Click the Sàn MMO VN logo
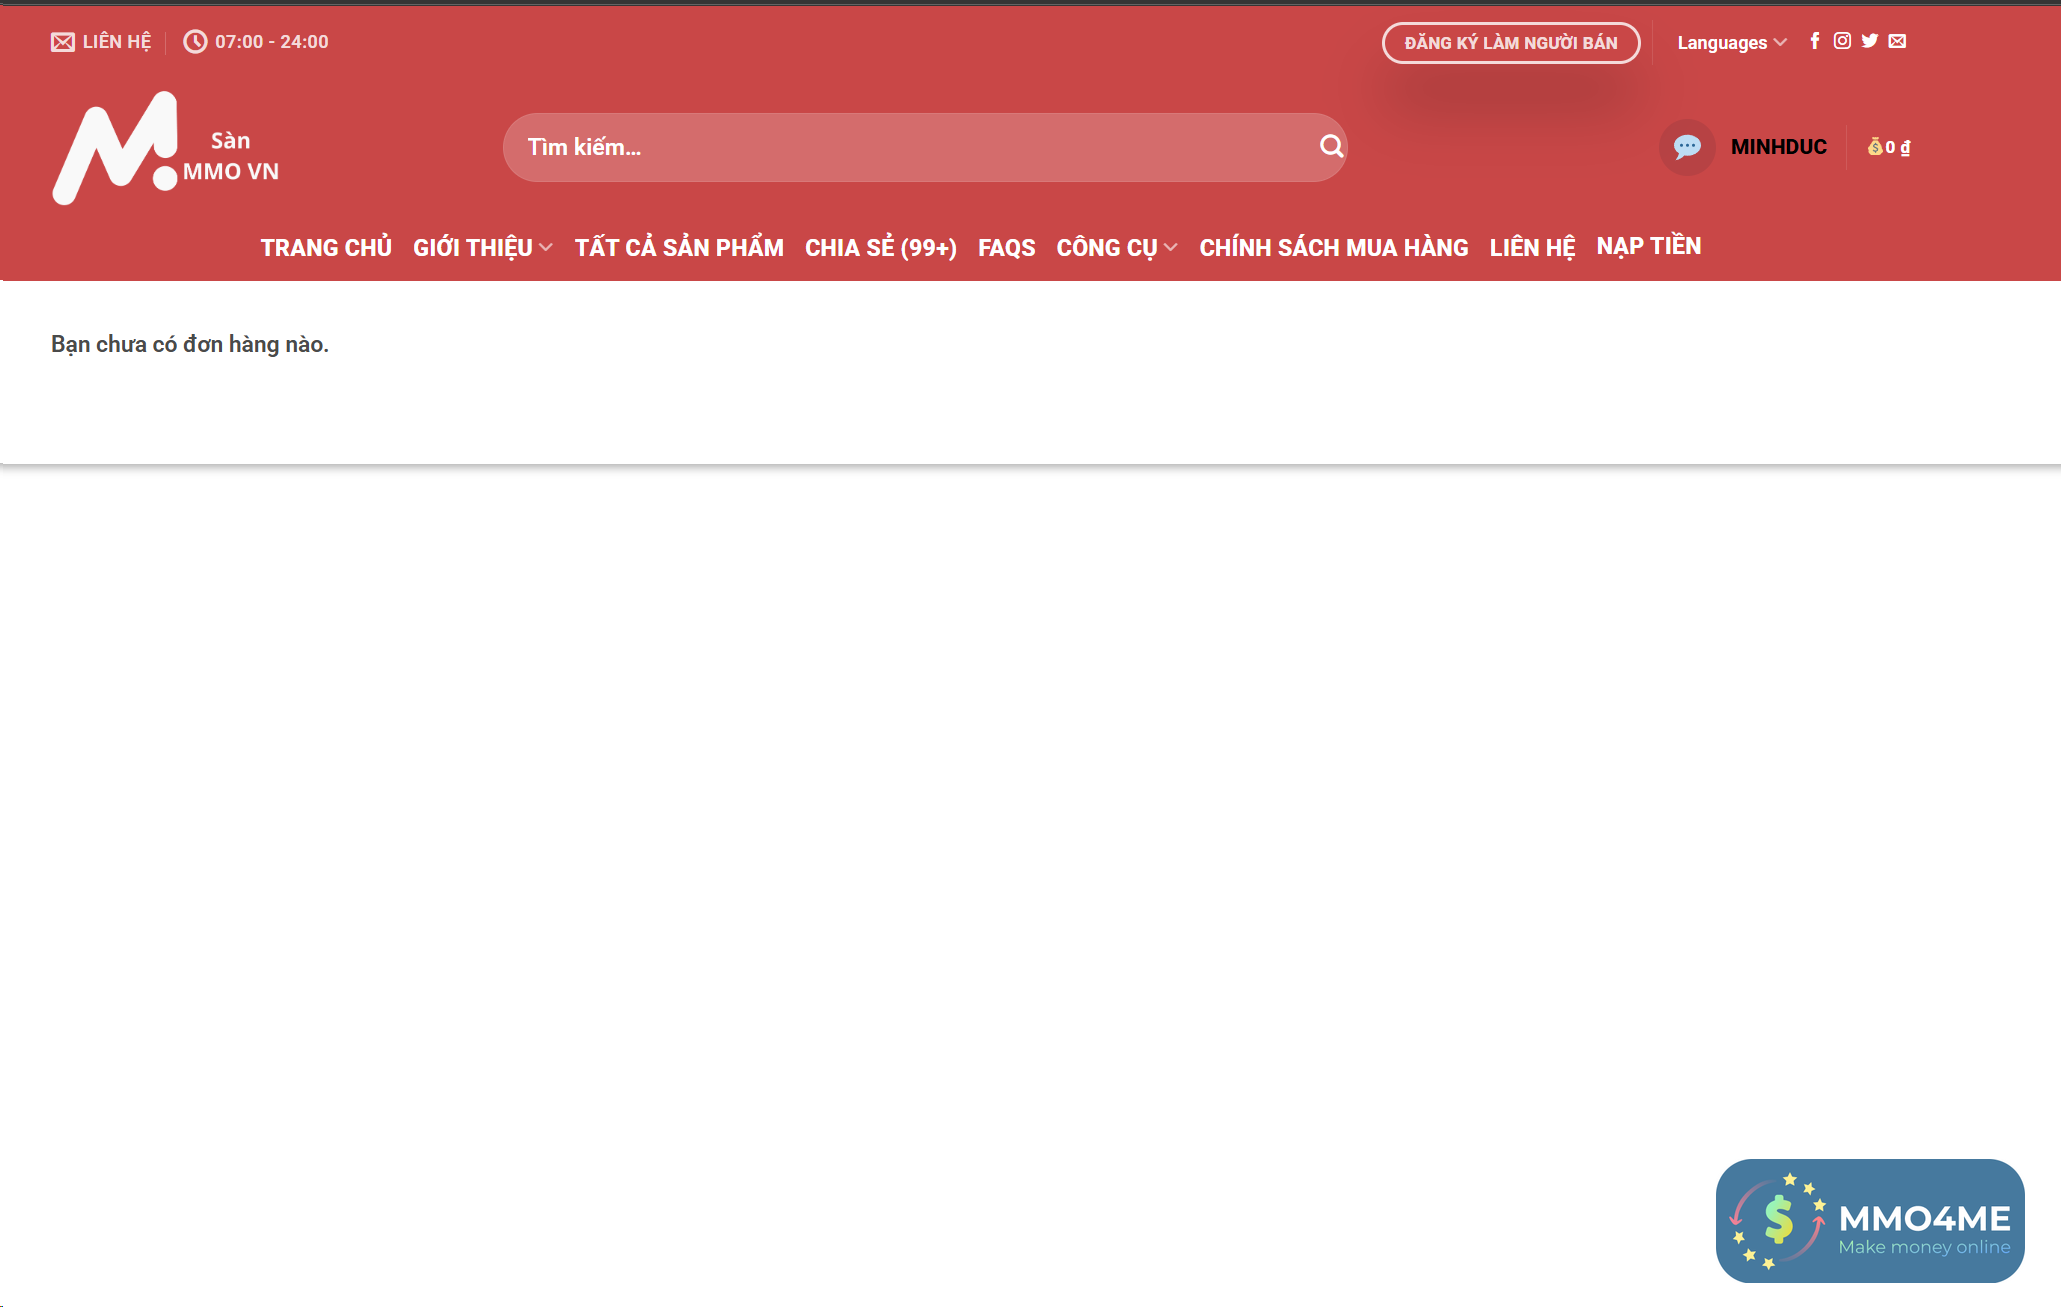2061x1307 pixels. pyautogui.click(x=166, y=148)
